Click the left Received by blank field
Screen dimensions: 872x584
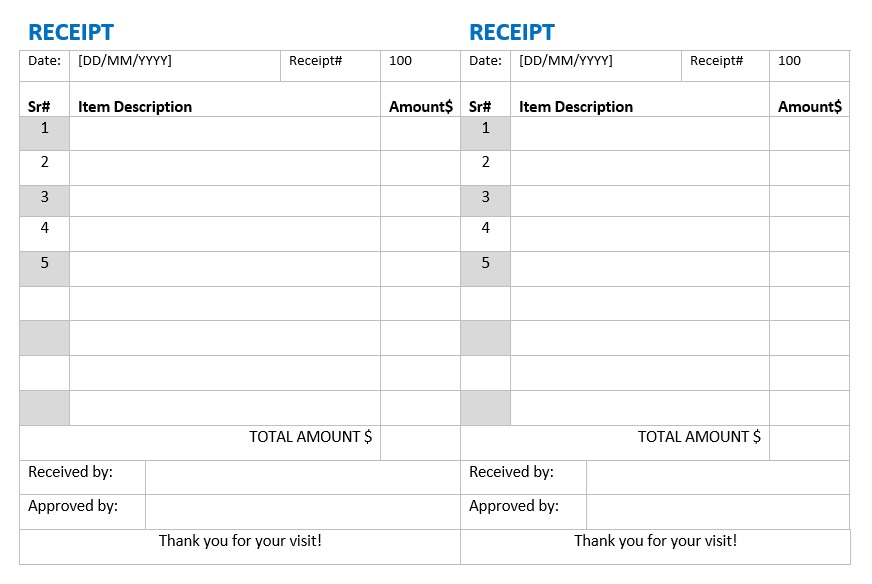(302, 477)
